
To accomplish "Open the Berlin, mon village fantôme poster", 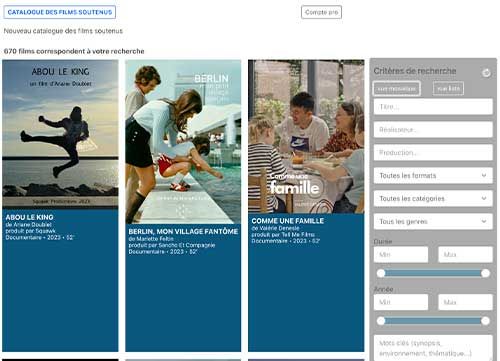I will [183, 142].
